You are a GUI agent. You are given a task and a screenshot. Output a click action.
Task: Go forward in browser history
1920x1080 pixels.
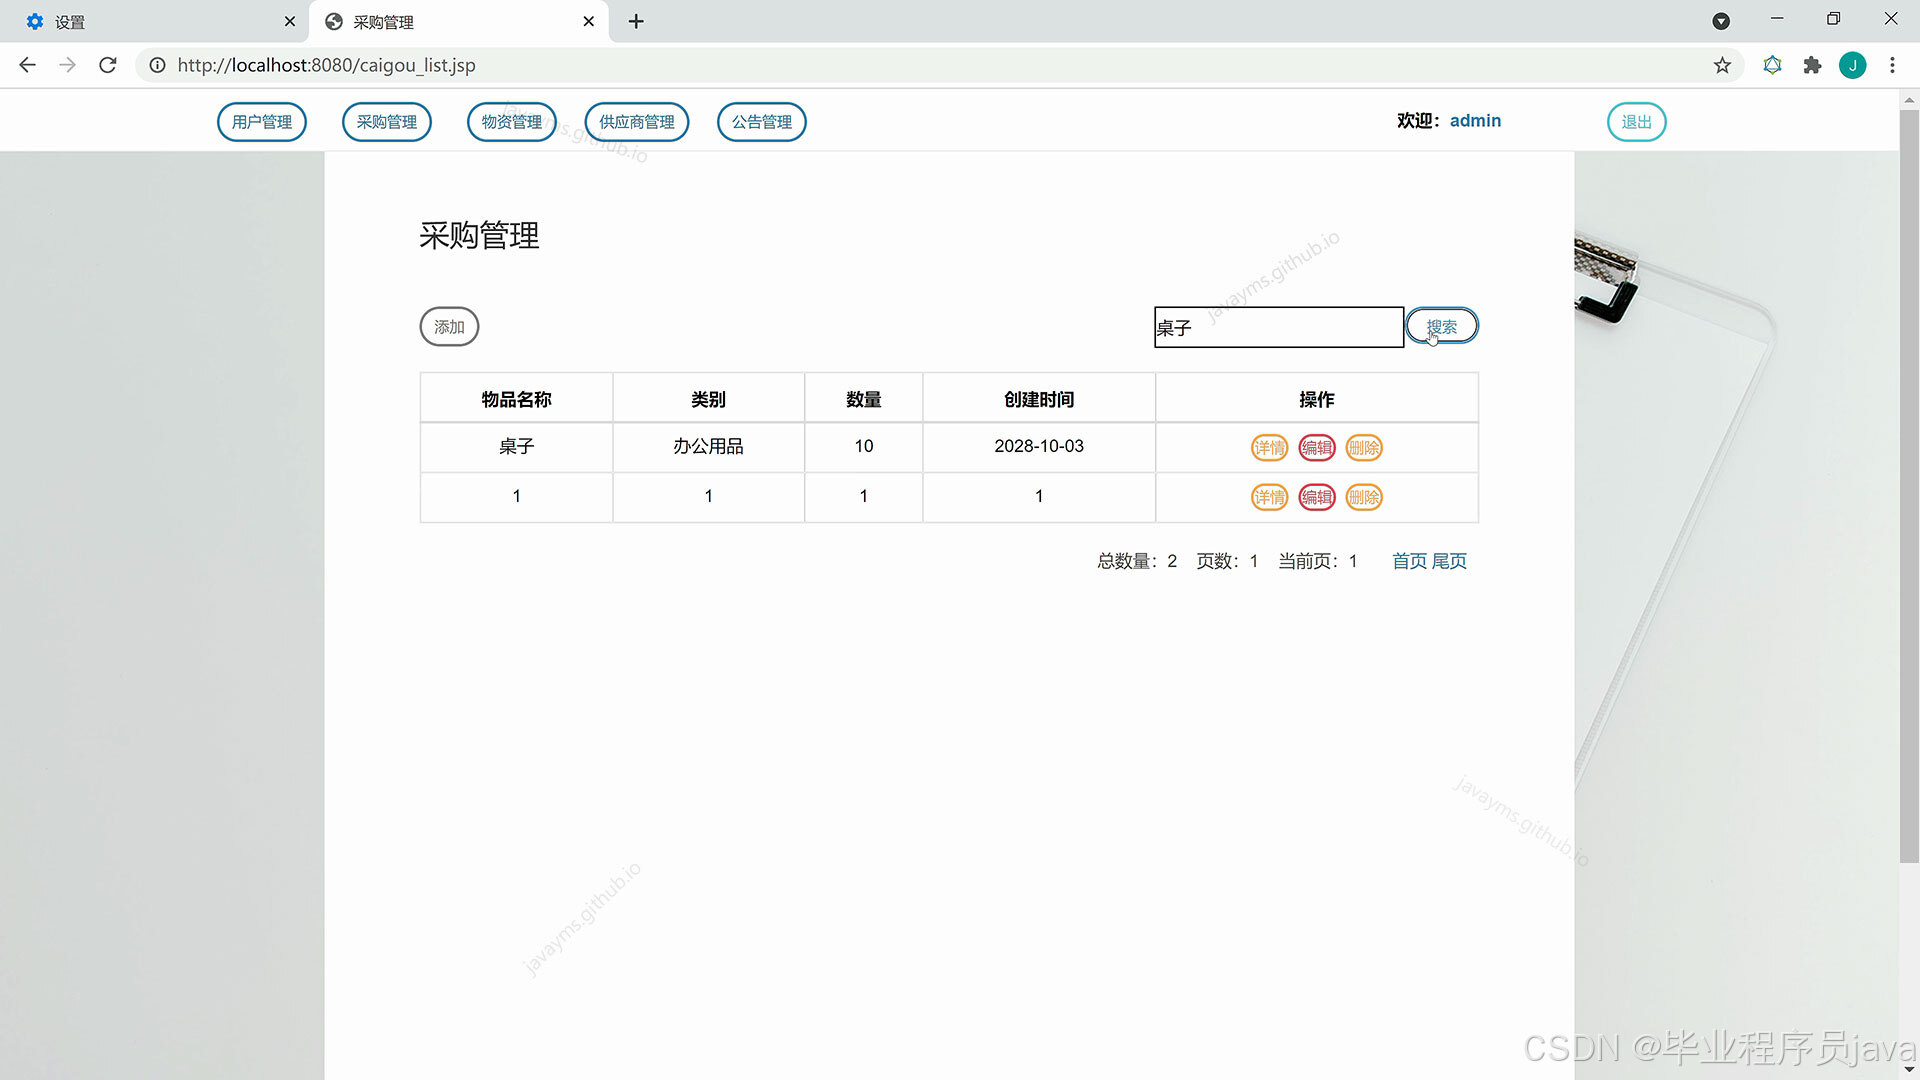pos(67,65)
